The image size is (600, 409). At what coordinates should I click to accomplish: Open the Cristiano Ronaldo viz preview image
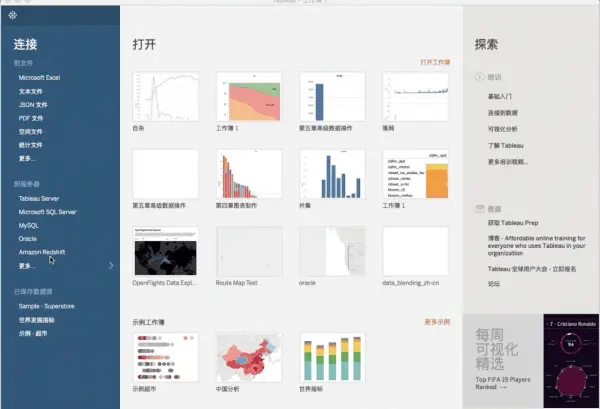tap(571, 360)
